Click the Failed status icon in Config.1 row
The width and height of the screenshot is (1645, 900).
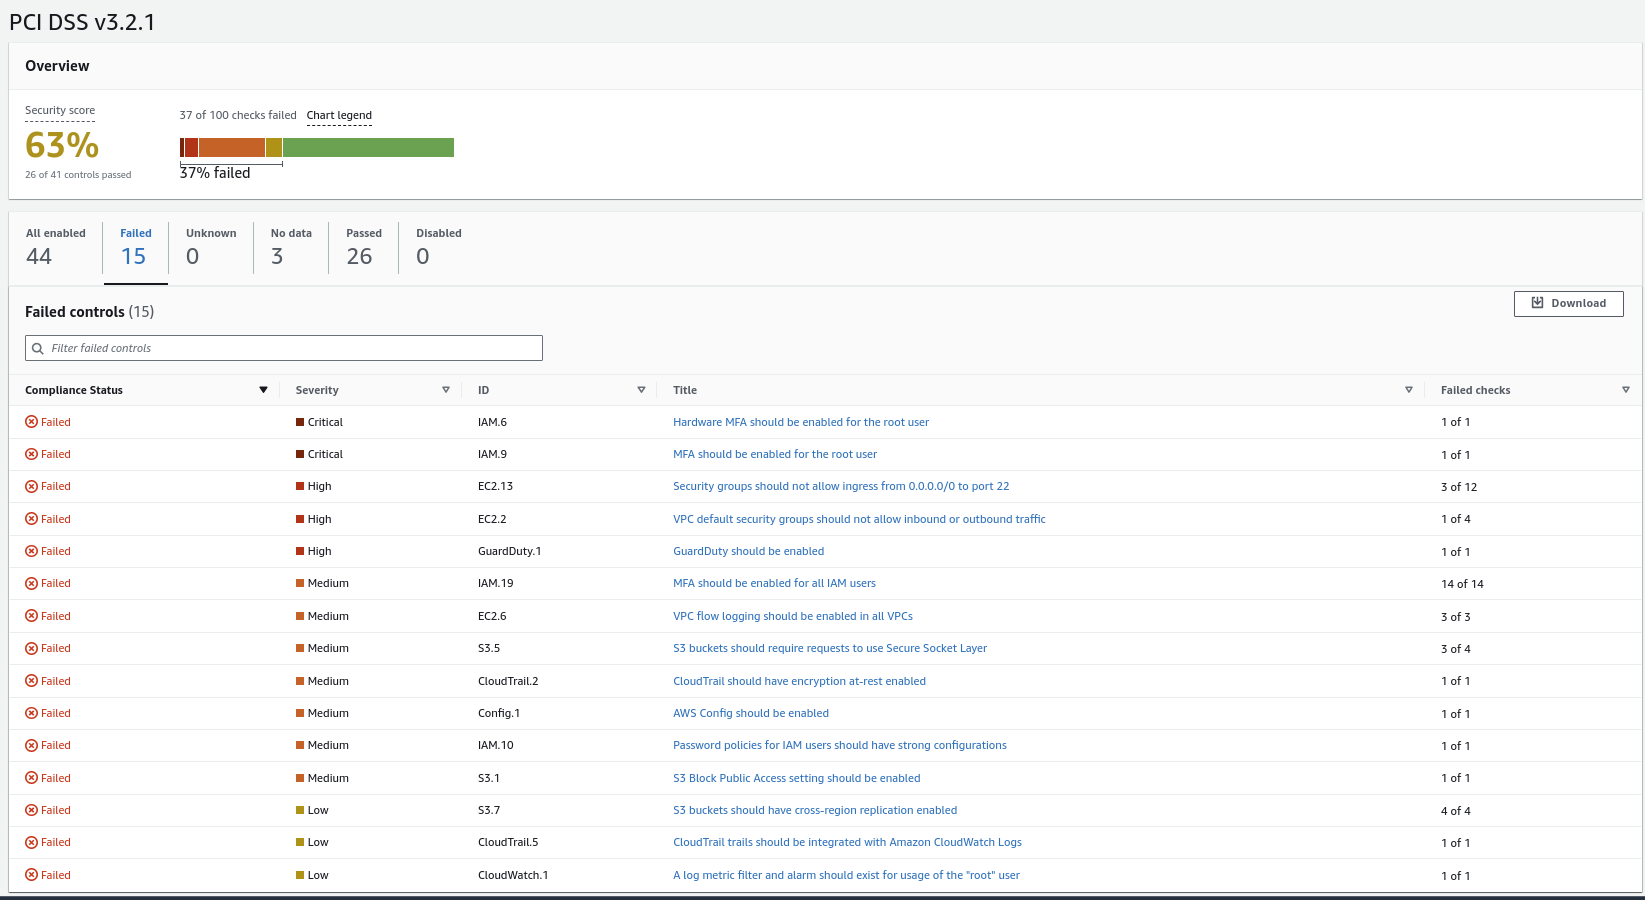[31, 713]
